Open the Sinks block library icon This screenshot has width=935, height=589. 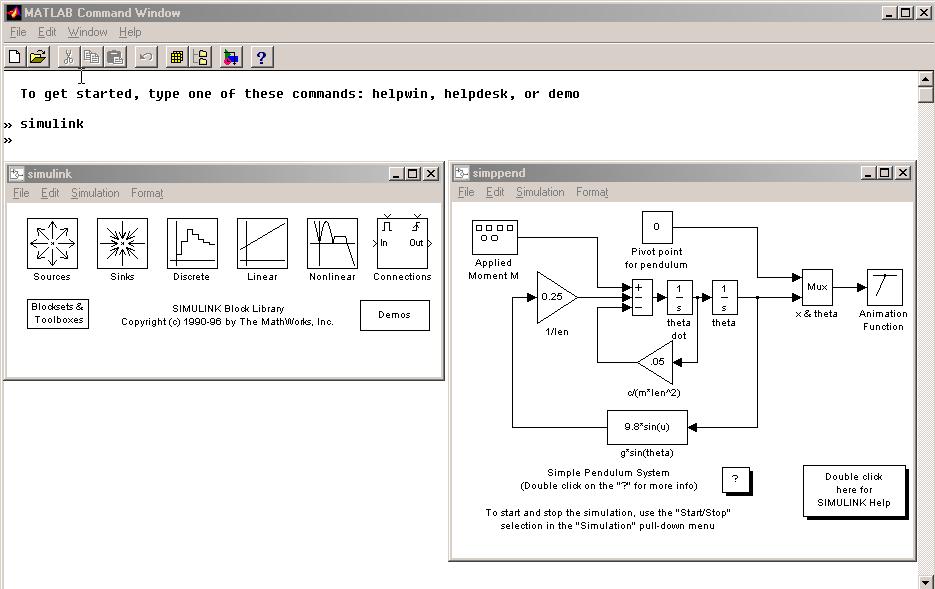122,243
